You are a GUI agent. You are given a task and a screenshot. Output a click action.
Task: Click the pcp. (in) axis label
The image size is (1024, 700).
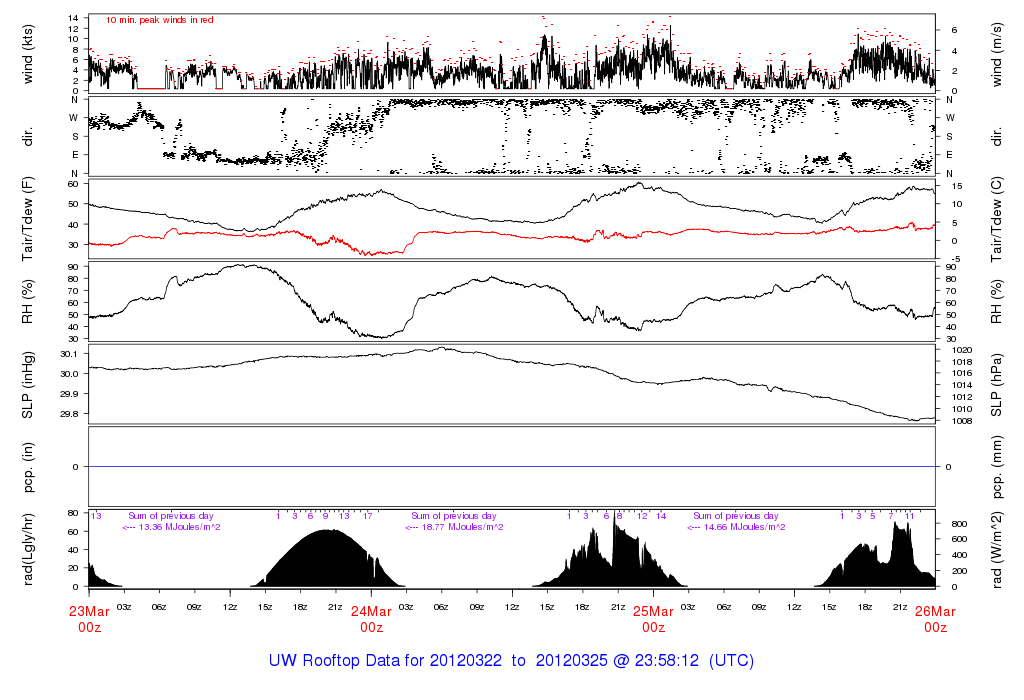click(28, 466)
